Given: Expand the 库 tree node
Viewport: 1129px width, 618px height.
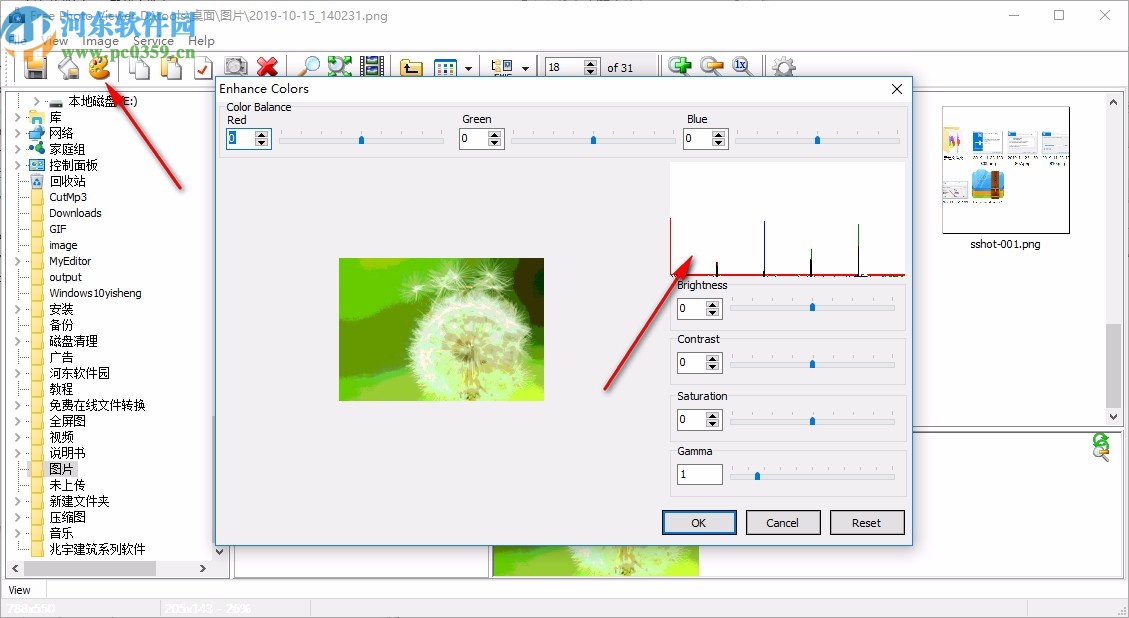Looking at the screenshot, I should pos(18,117).
